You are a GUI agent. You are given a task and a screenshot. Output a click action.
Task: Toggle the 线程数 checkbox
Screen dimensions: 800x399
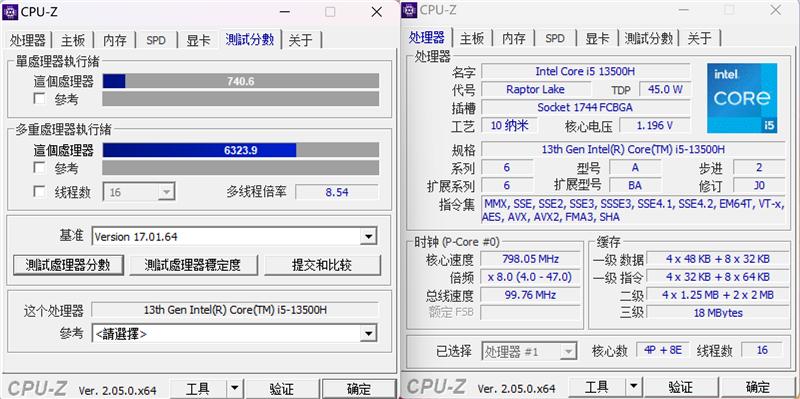pyautogui.click(x=39, y=192)
